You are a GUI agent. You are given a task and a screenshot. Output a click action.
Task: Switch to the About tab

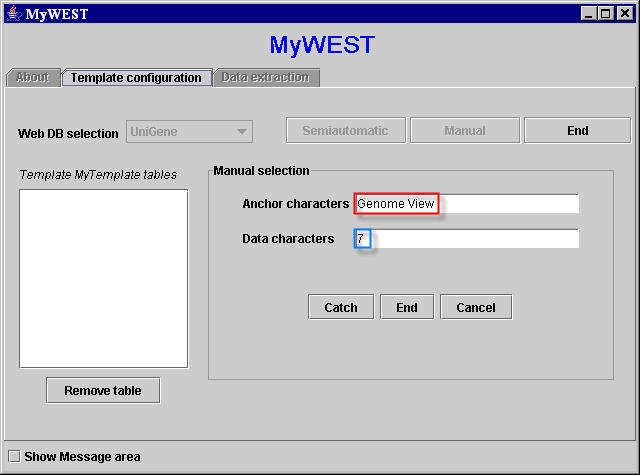33,77
